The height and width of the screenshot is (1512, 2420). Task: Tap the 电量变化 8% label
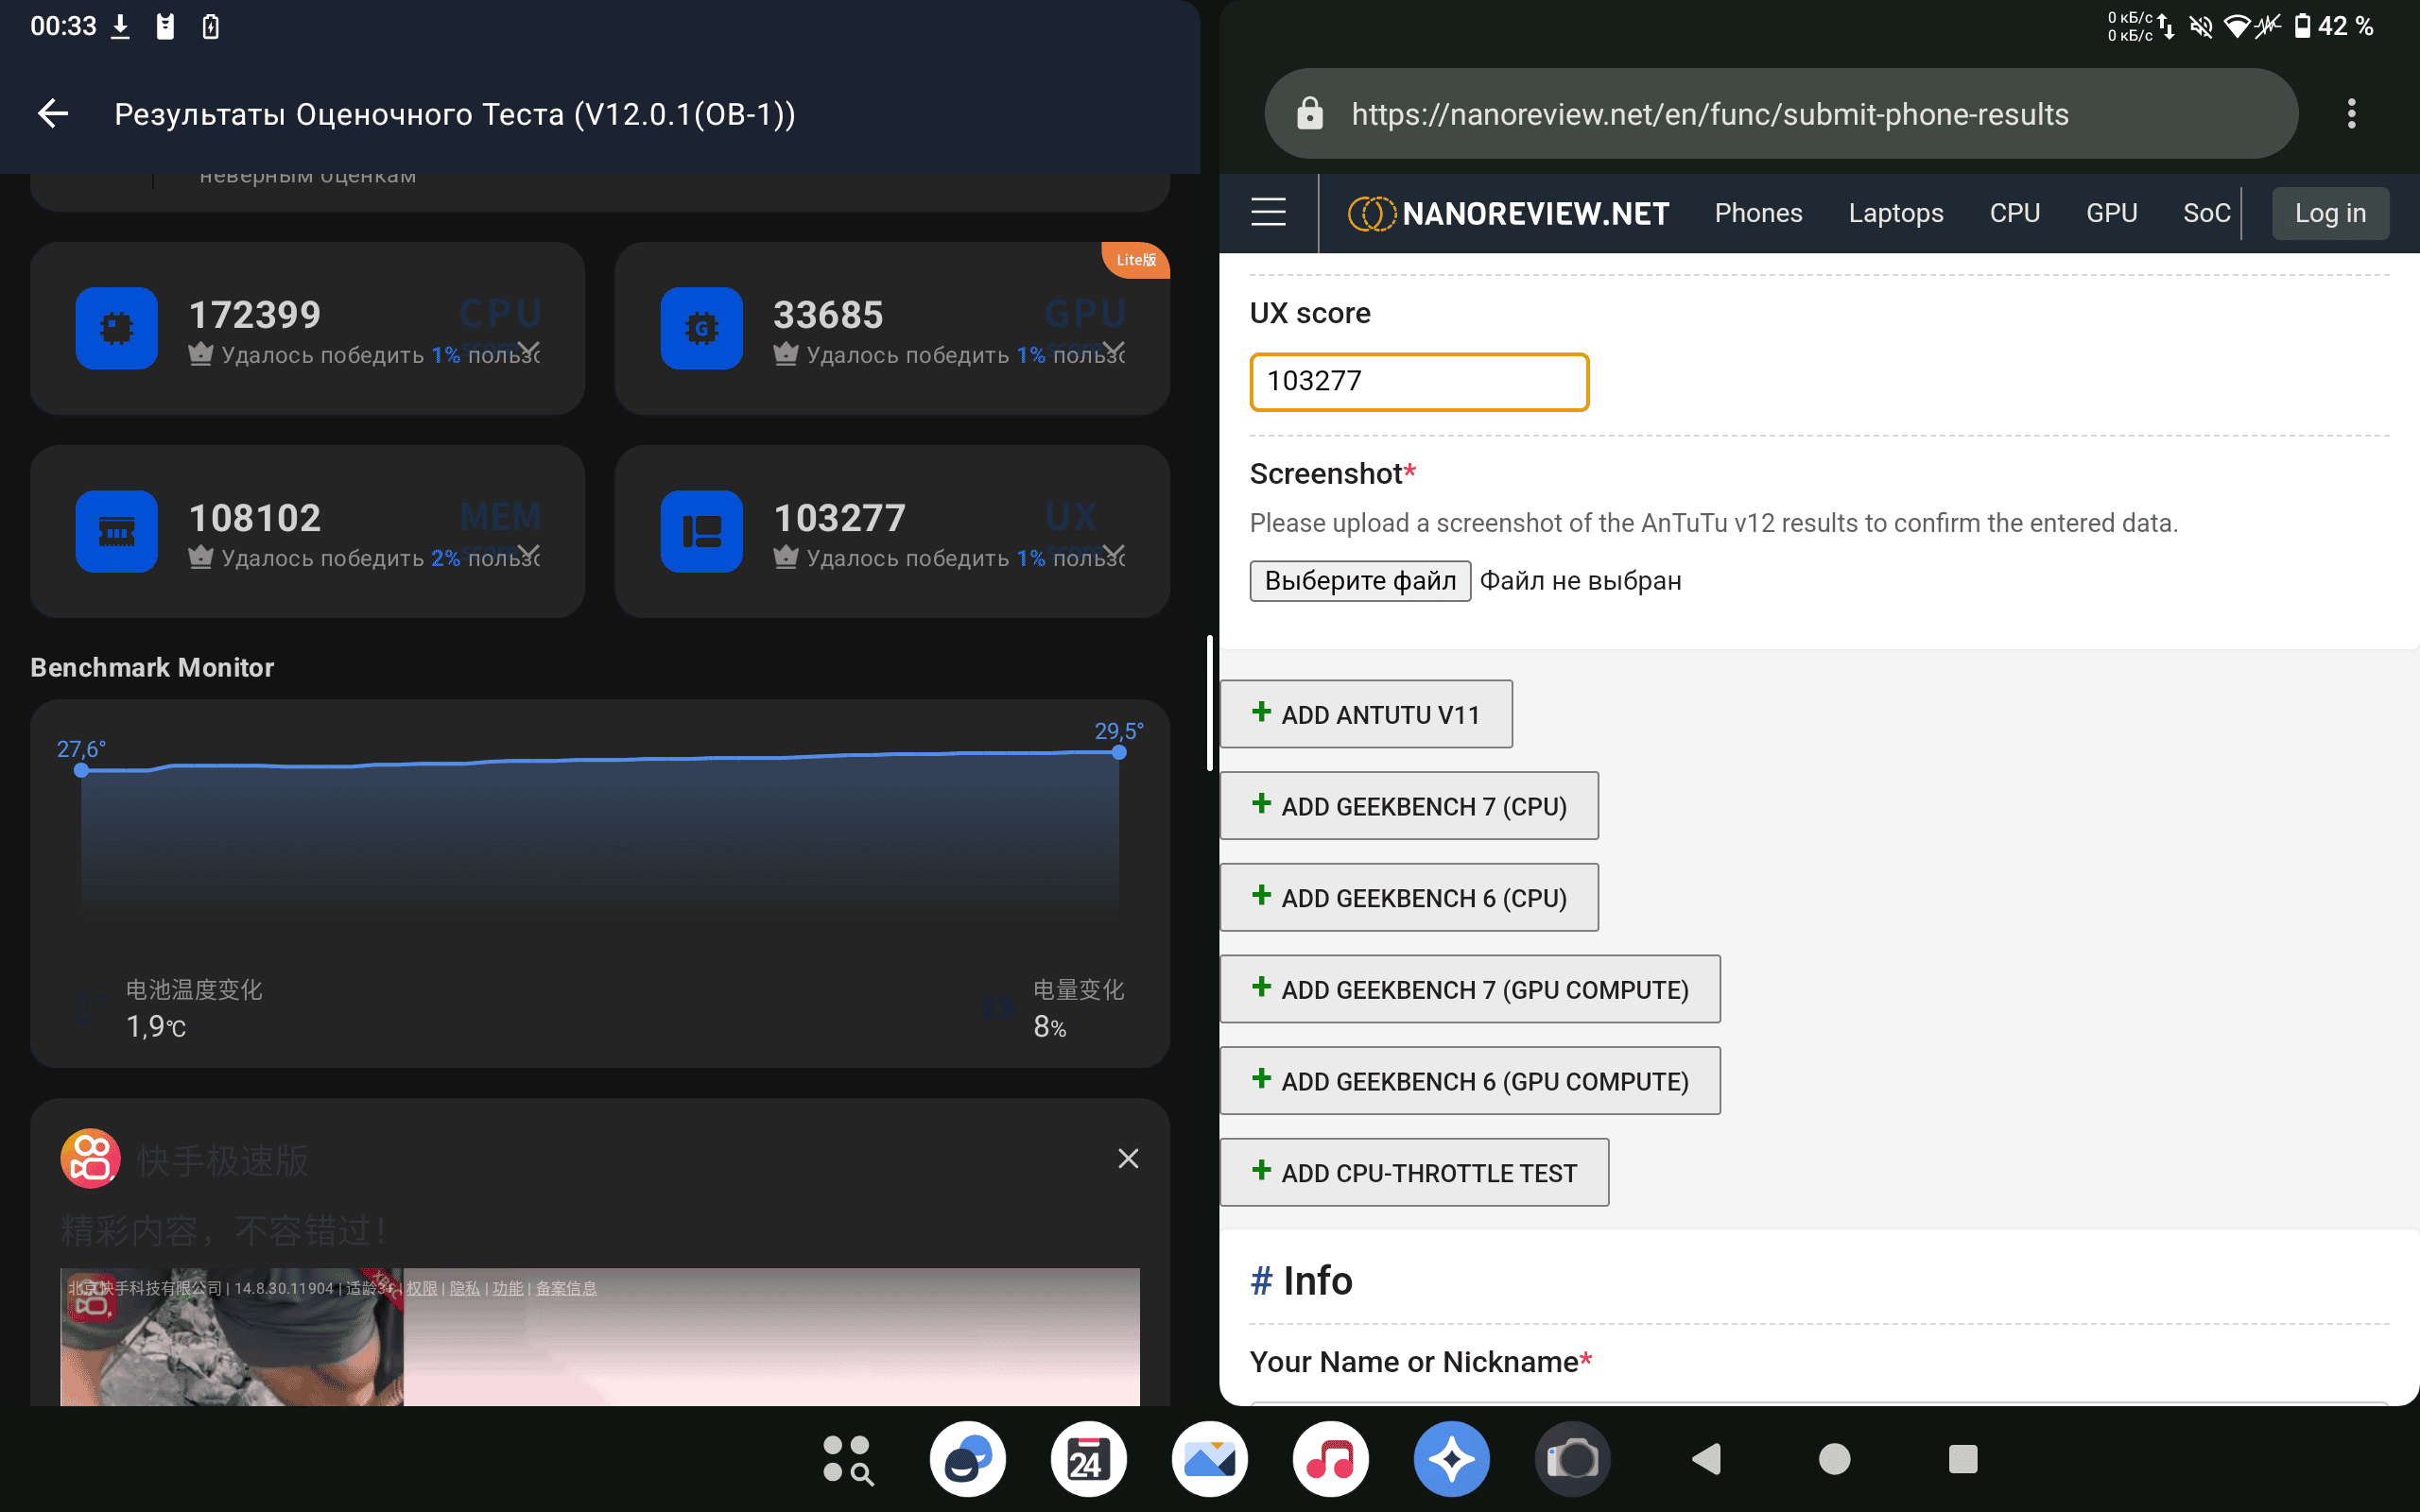pos(1078,1007)
